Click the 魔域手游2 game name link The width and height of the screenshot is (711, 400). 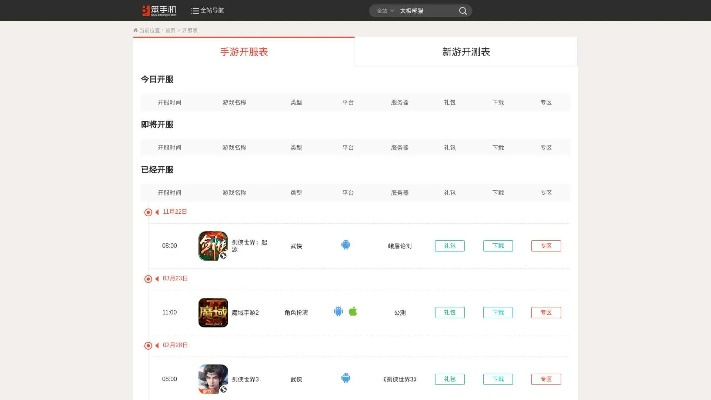[x=245, y=312]
